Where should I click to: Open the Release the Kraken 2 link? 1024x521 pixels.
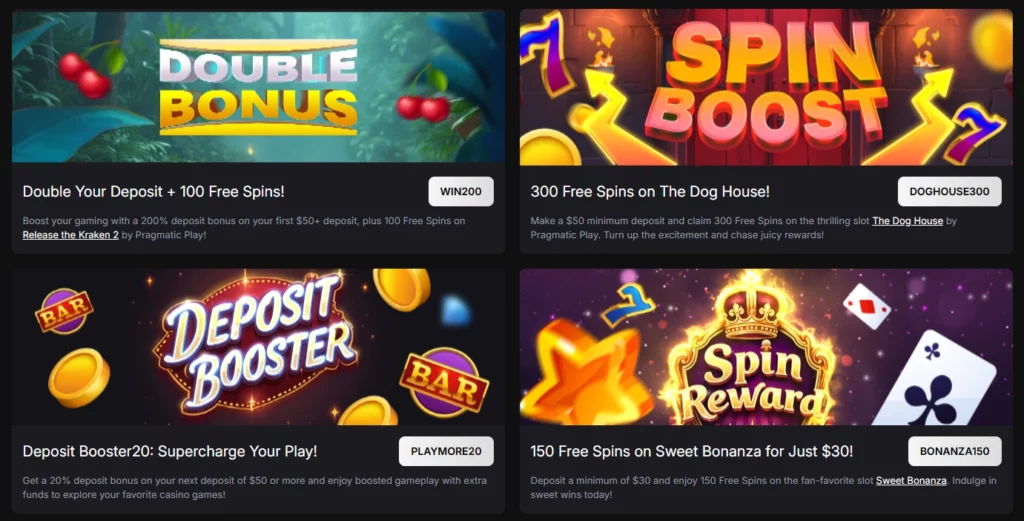[71, 235]
